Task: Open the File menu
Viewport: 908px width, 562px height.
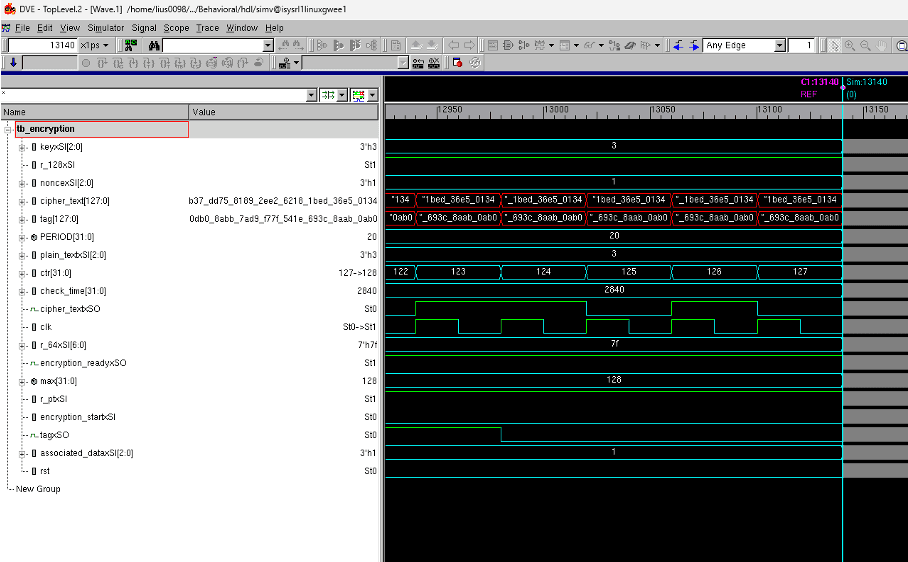Action: click(23, 28)
